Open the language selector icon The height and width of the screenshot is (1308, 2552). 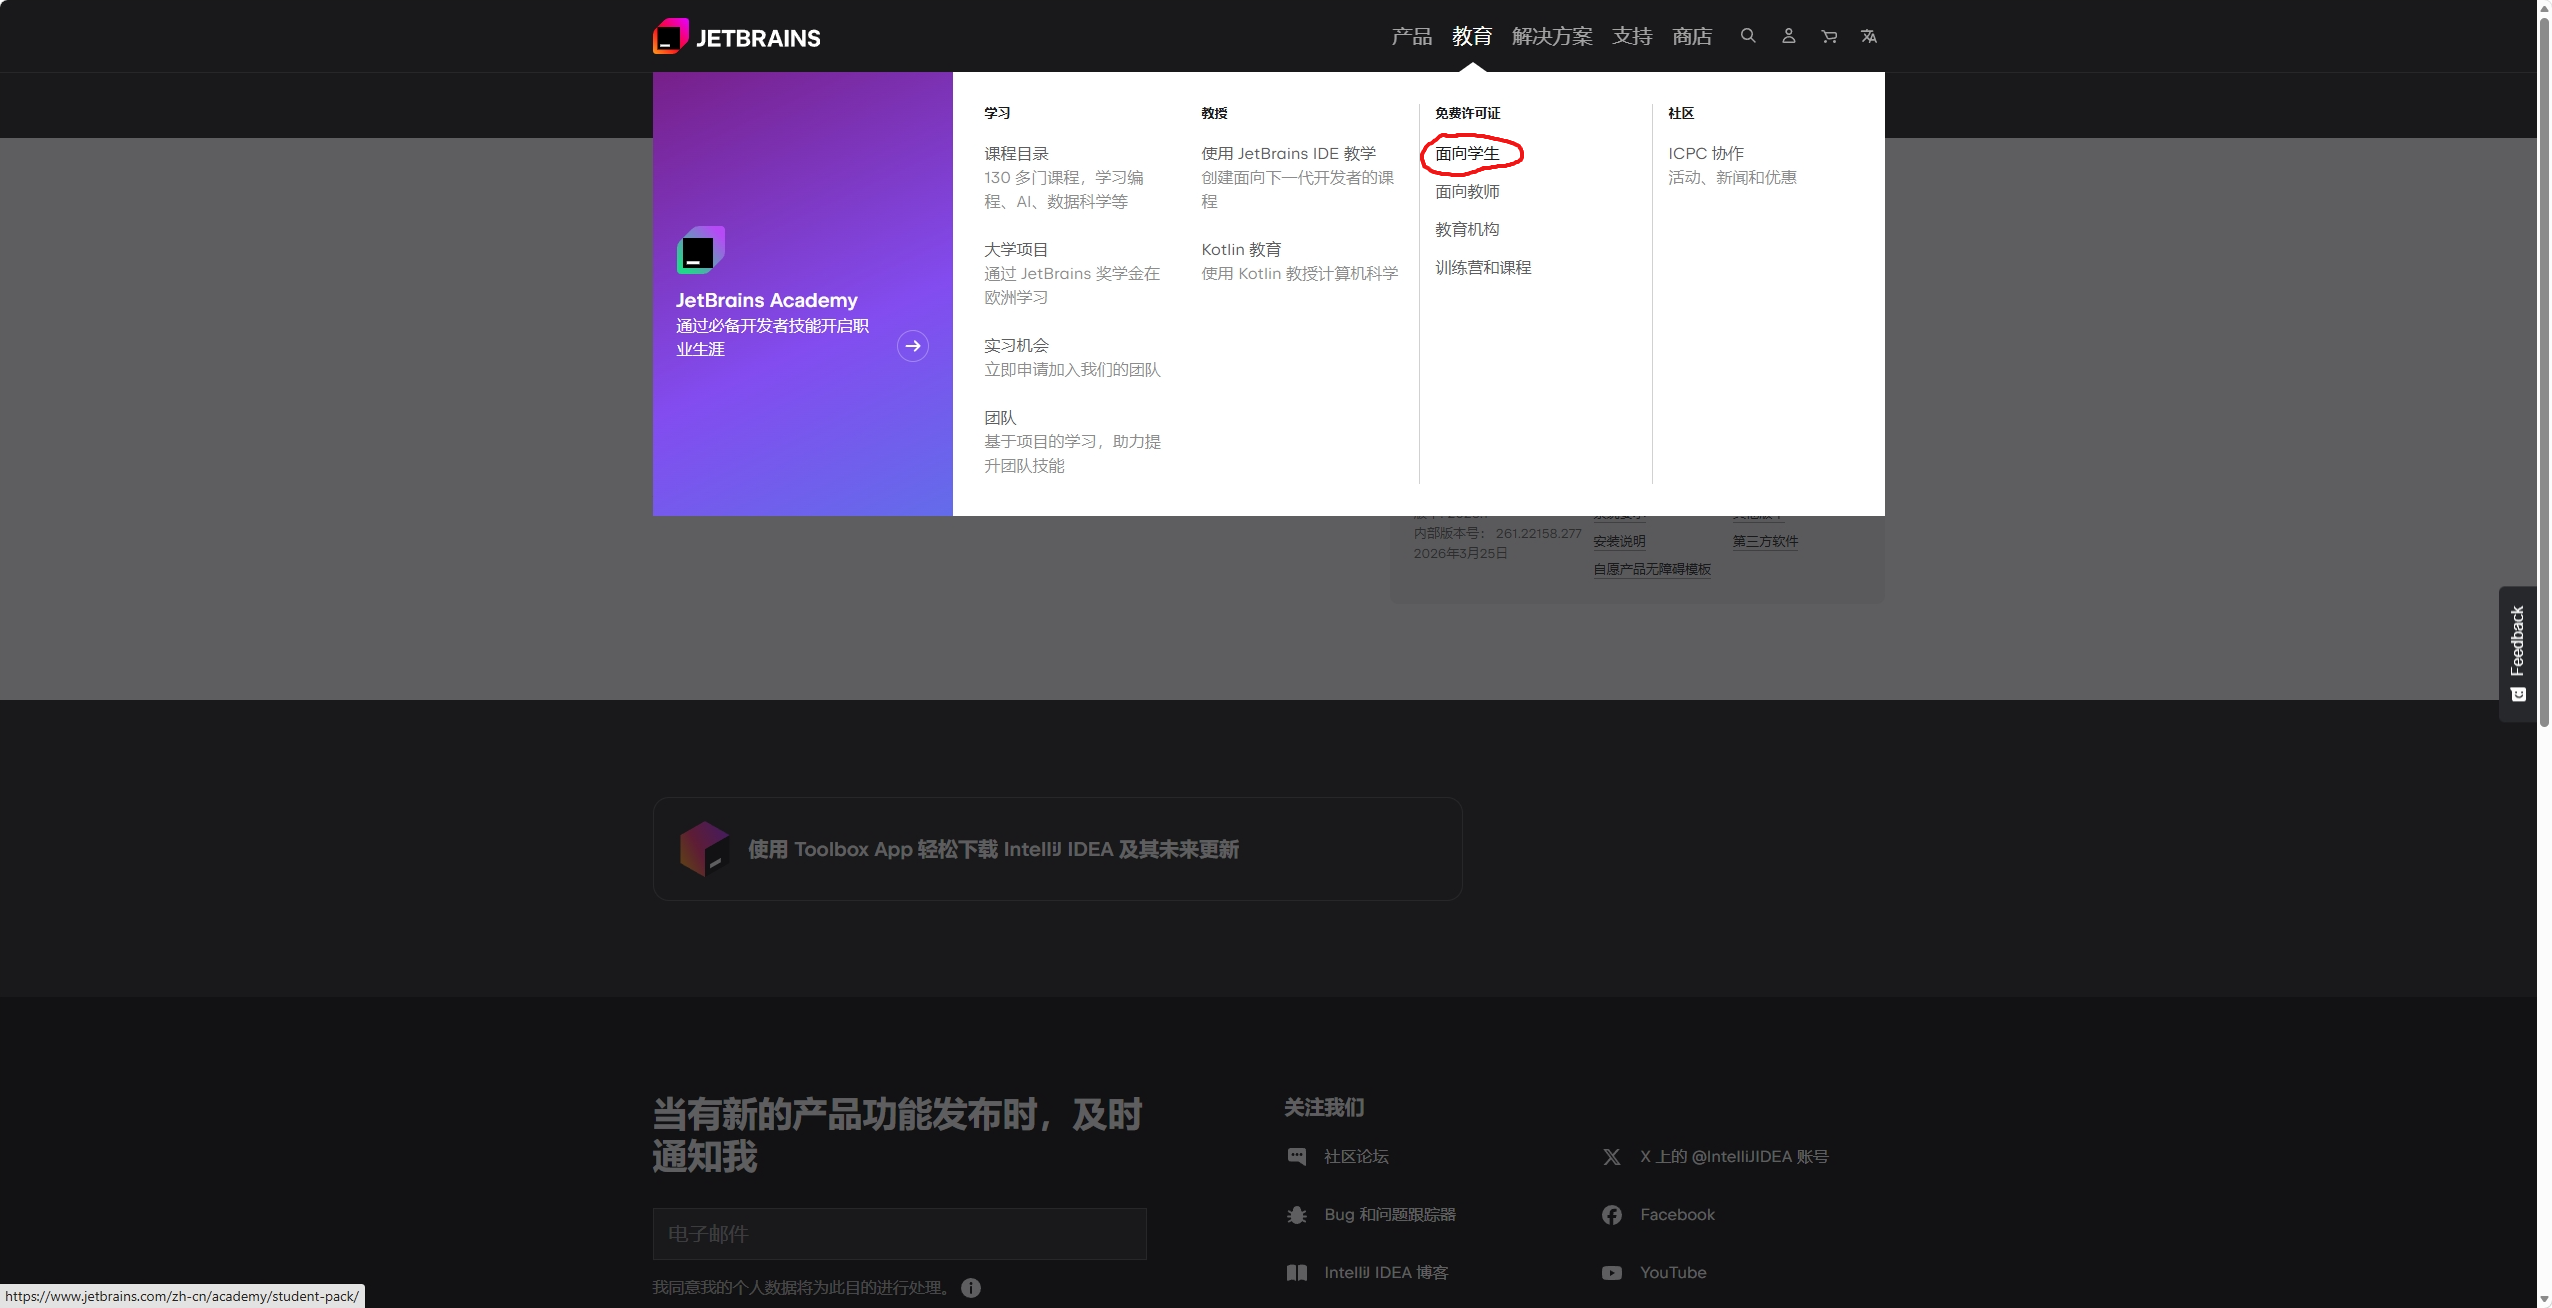pos(1869,36)
